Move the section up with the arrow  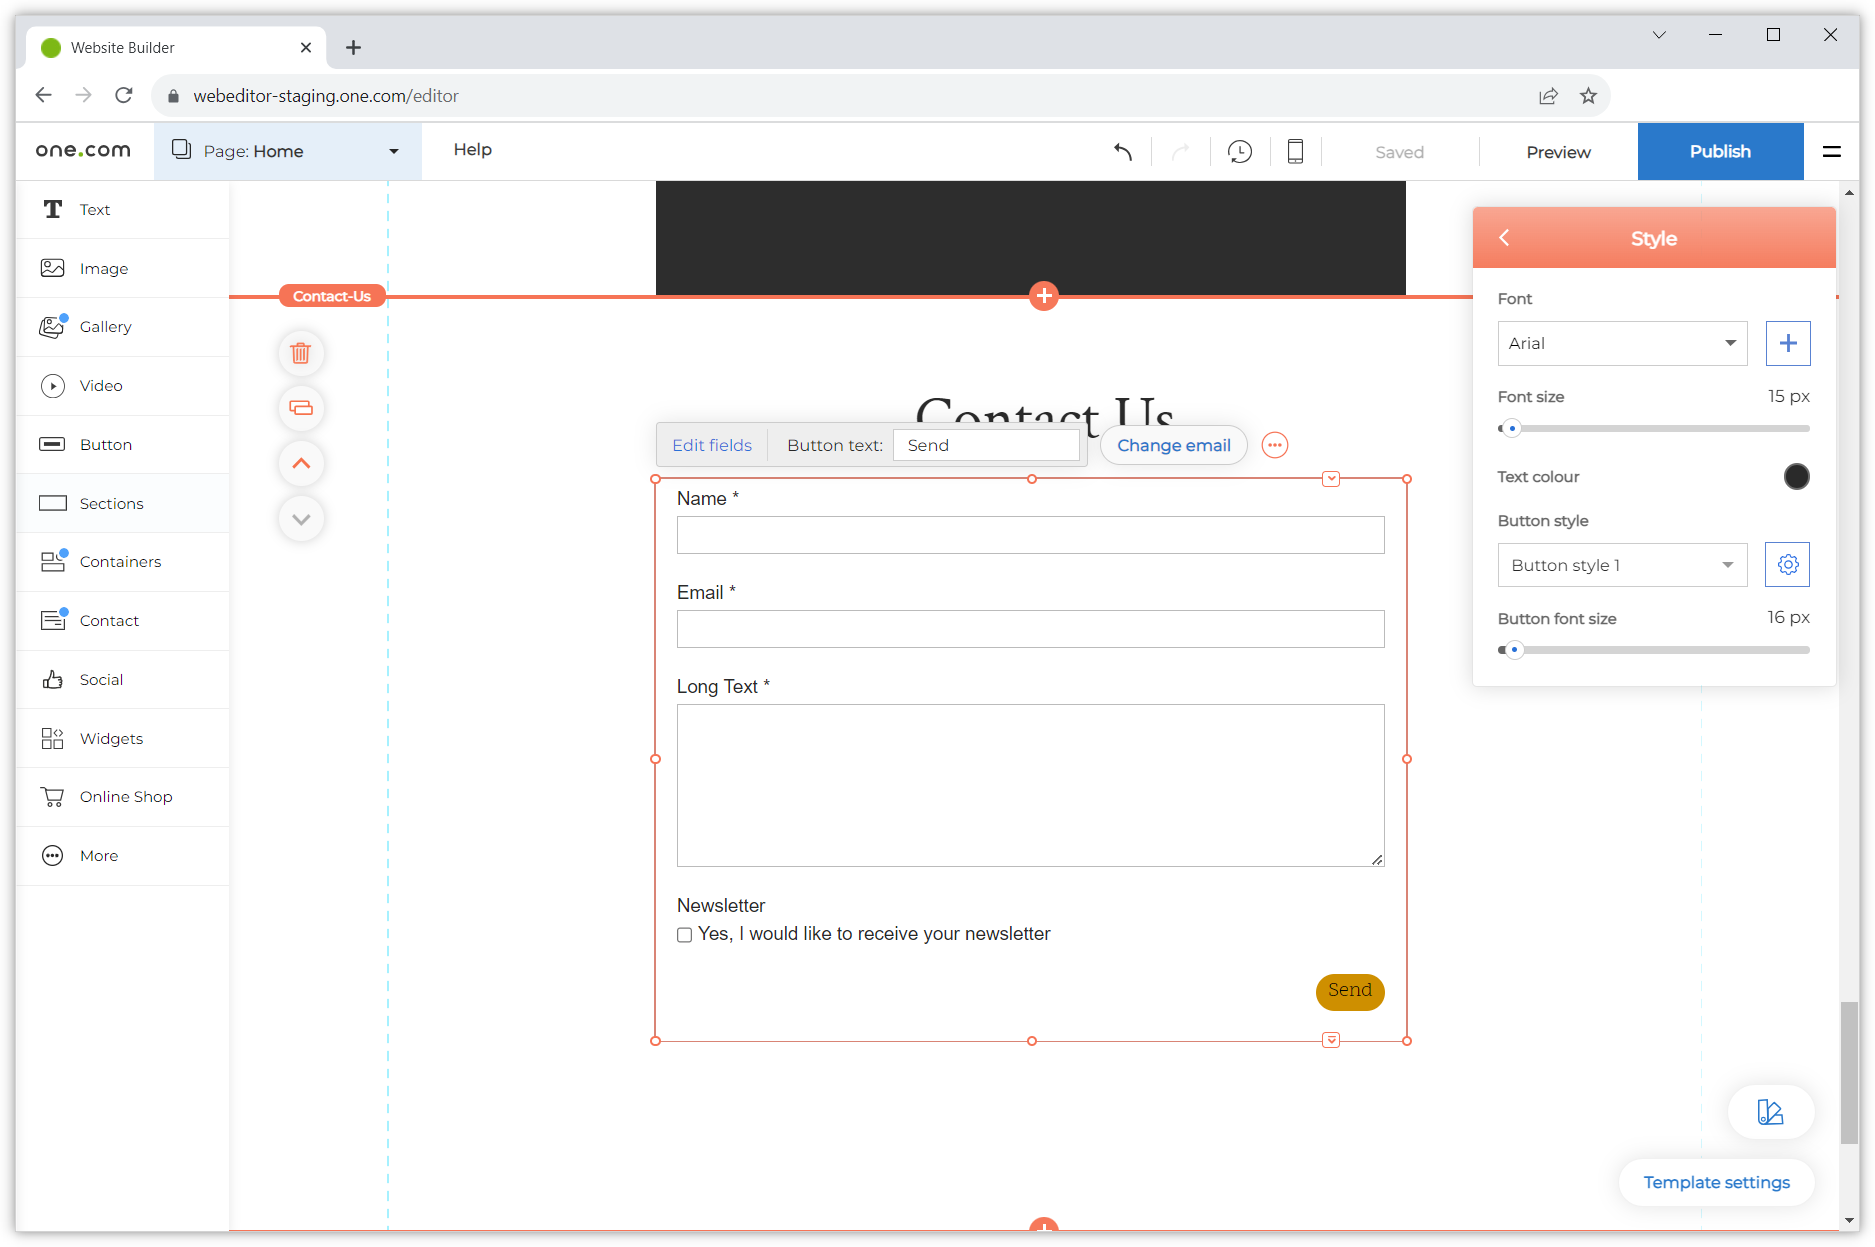(x=301, y=463)
